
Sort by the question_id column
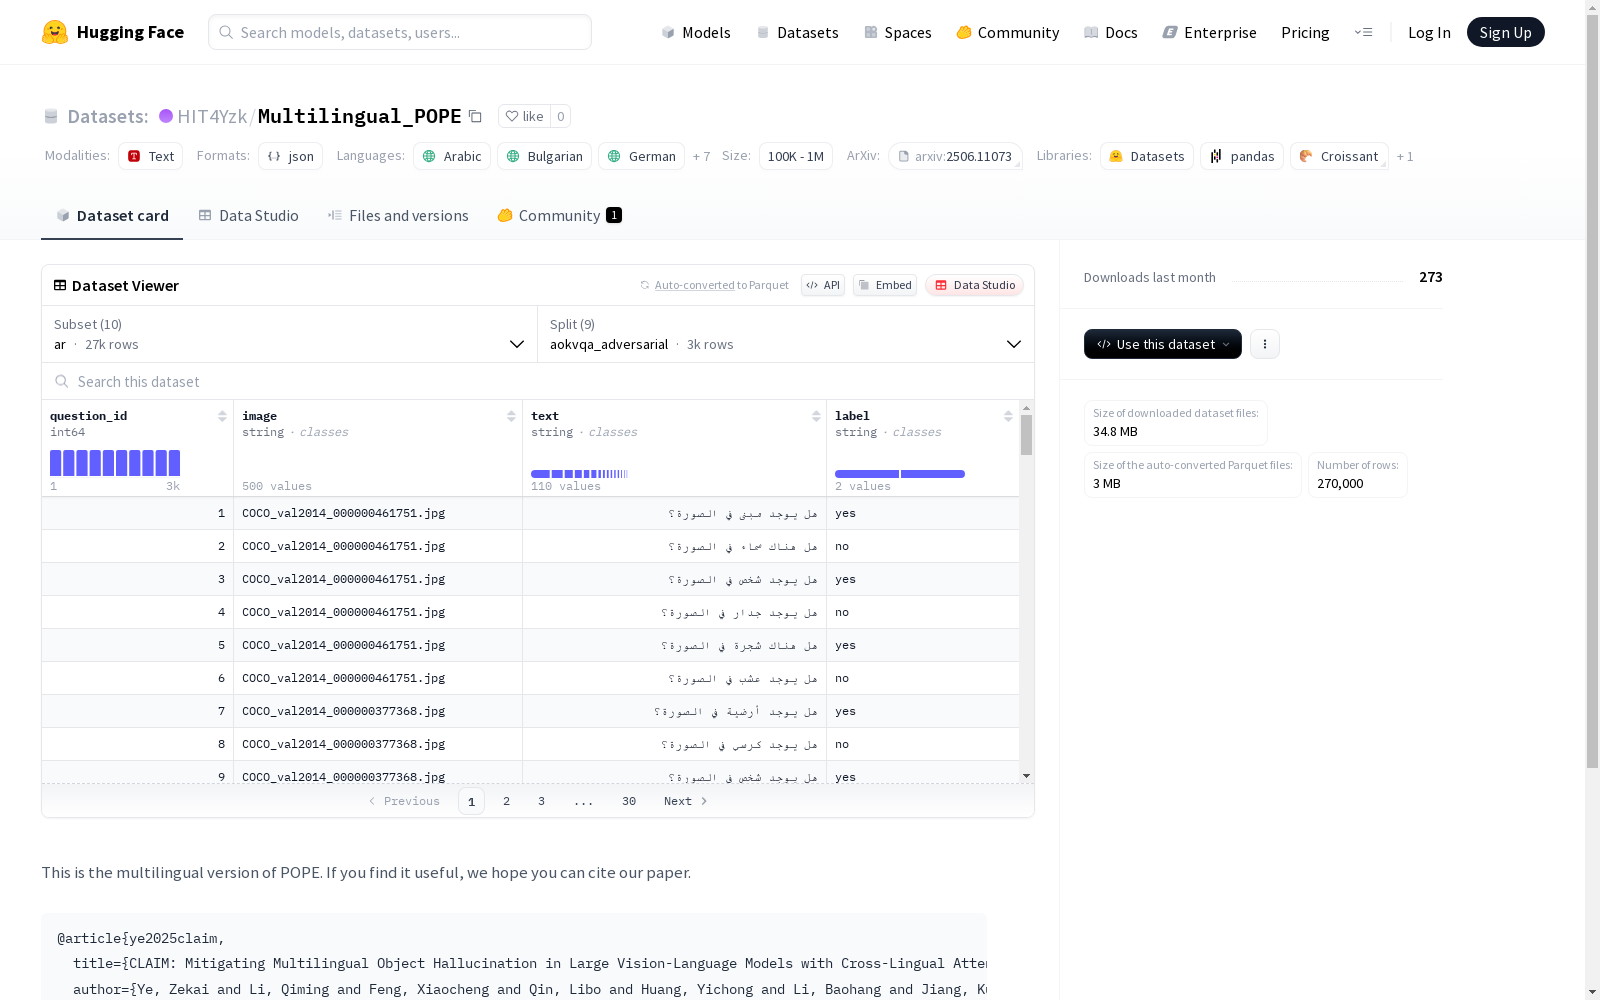(222, 416)
